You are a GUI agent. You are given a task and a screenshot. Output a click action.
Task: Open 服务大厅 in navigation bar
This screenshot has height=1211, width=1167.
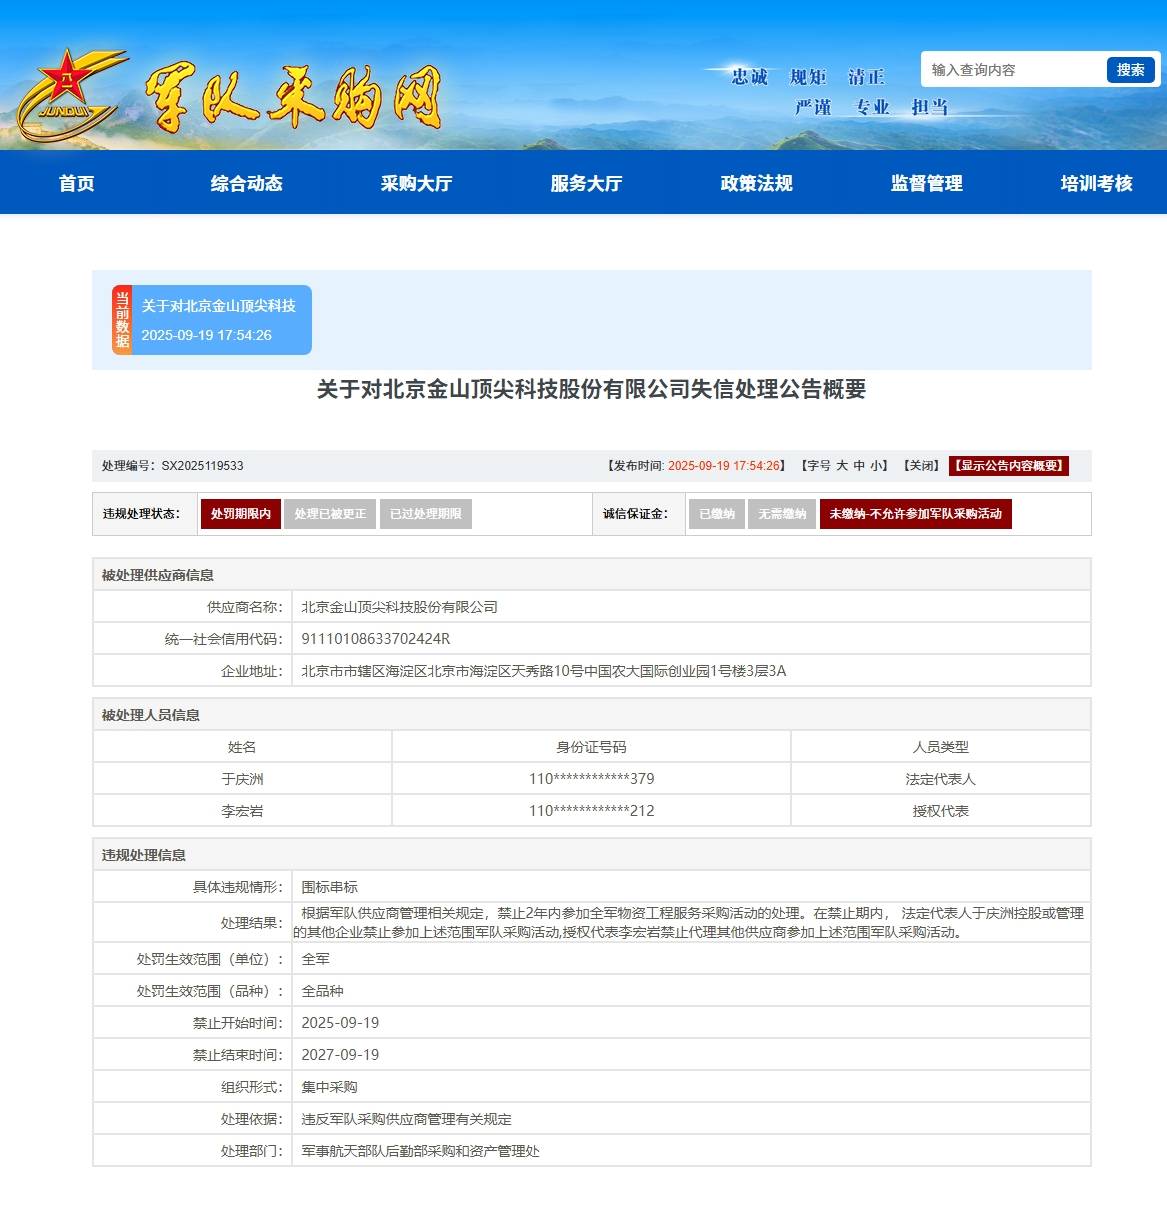click(x=587, y=183)
